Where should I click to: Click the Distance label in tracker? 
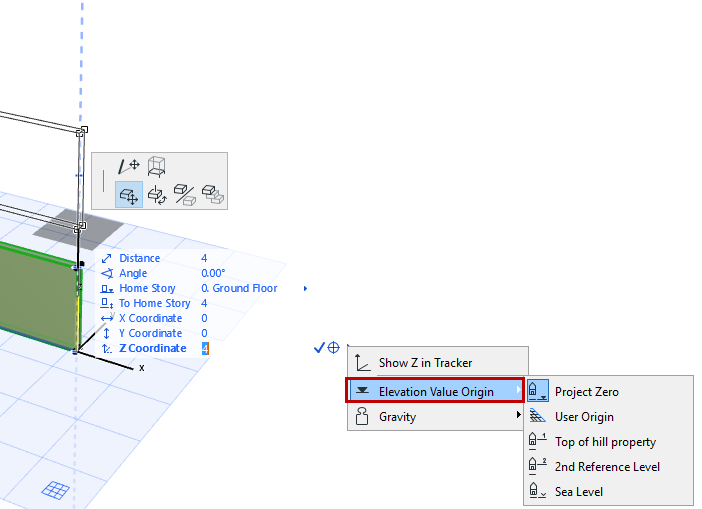point(140,258)
